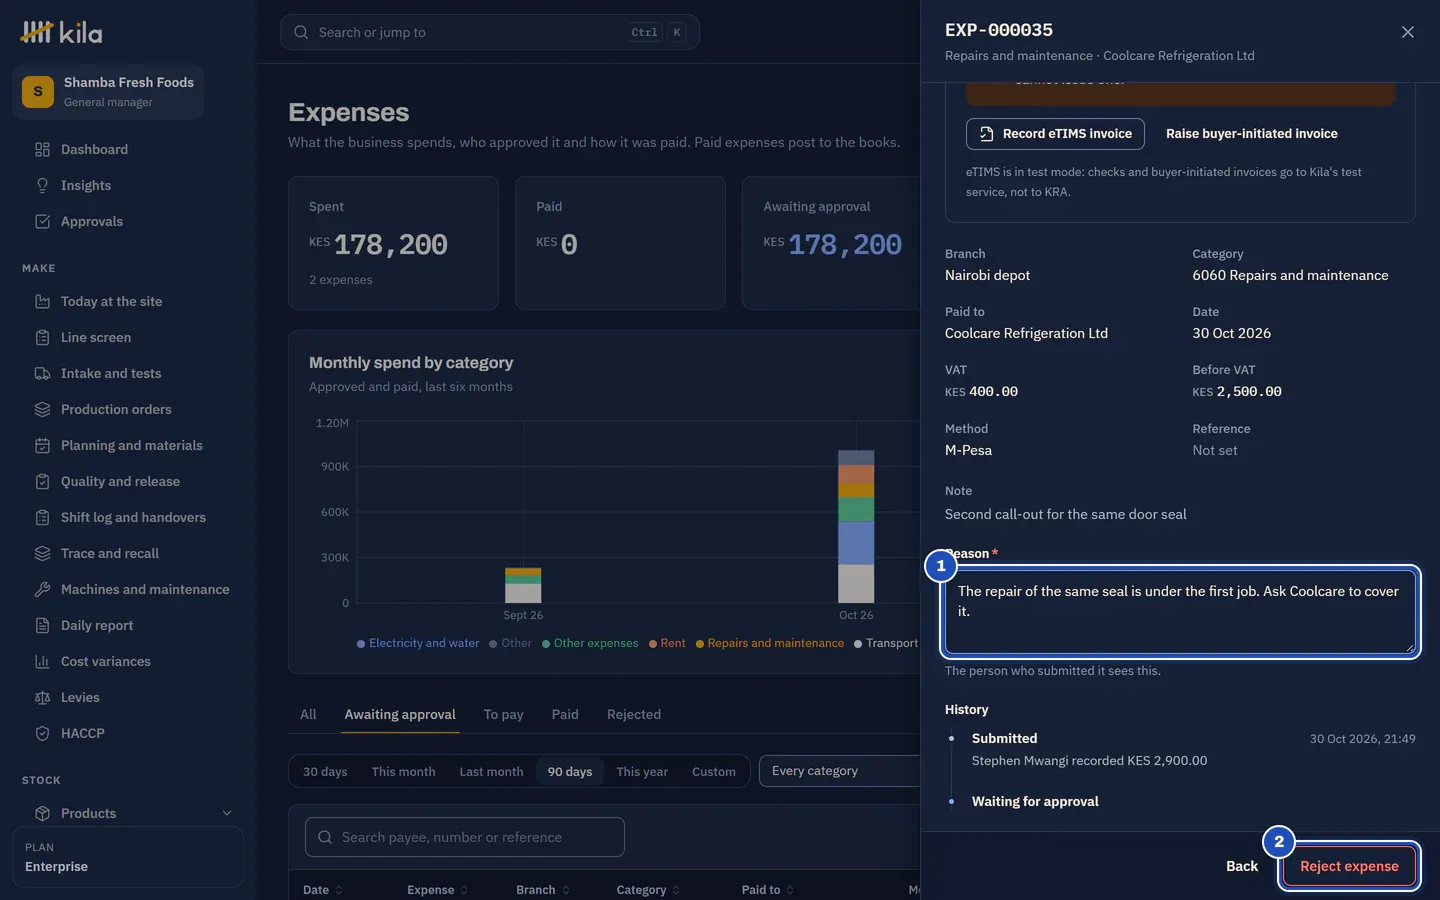1440x900 pixels.
Task: Expand the Products sidebar section
Action: (227, 814)
